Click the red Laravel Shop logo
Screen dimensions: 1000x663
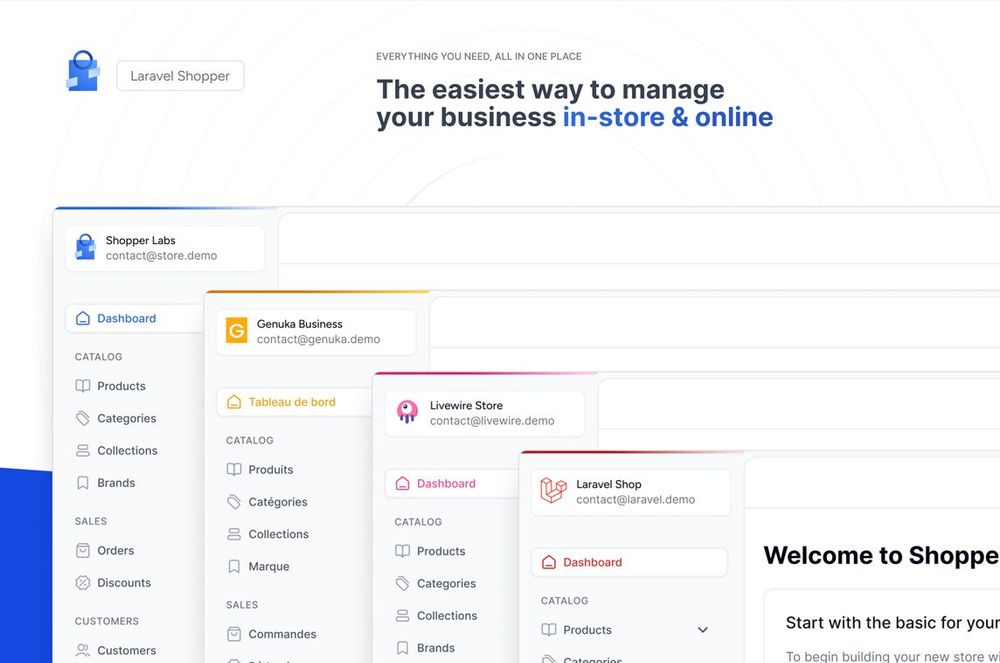[553, 491]
